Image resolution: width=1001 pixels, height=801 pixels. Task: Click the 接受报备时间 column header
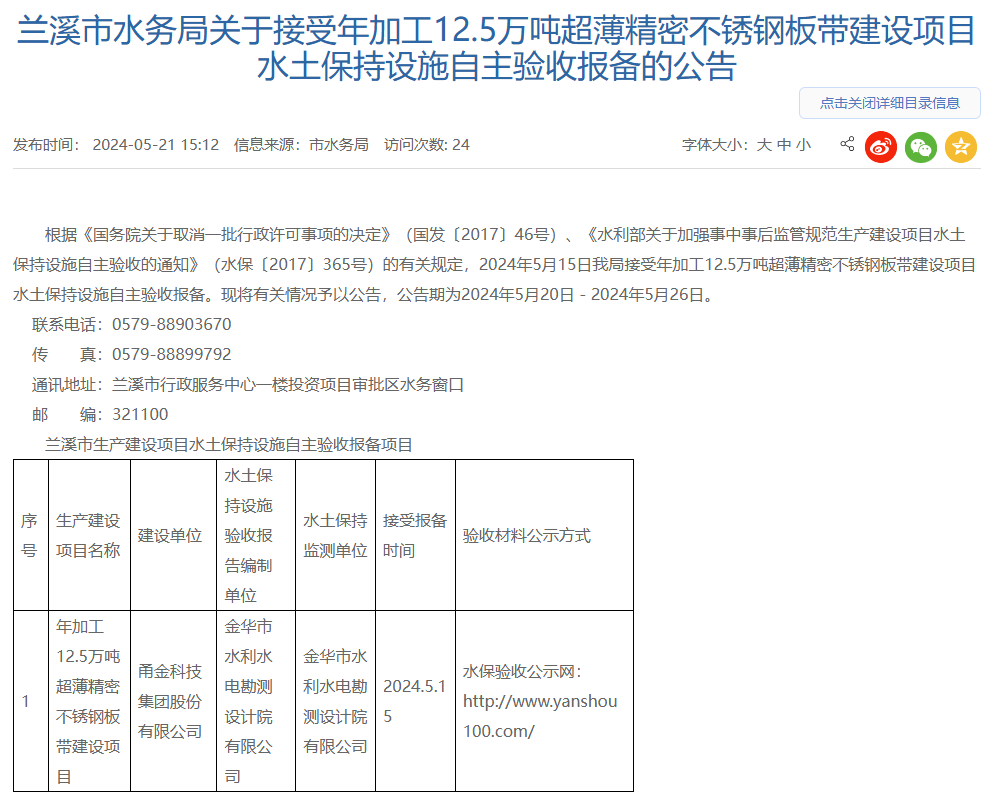point(414,536)
